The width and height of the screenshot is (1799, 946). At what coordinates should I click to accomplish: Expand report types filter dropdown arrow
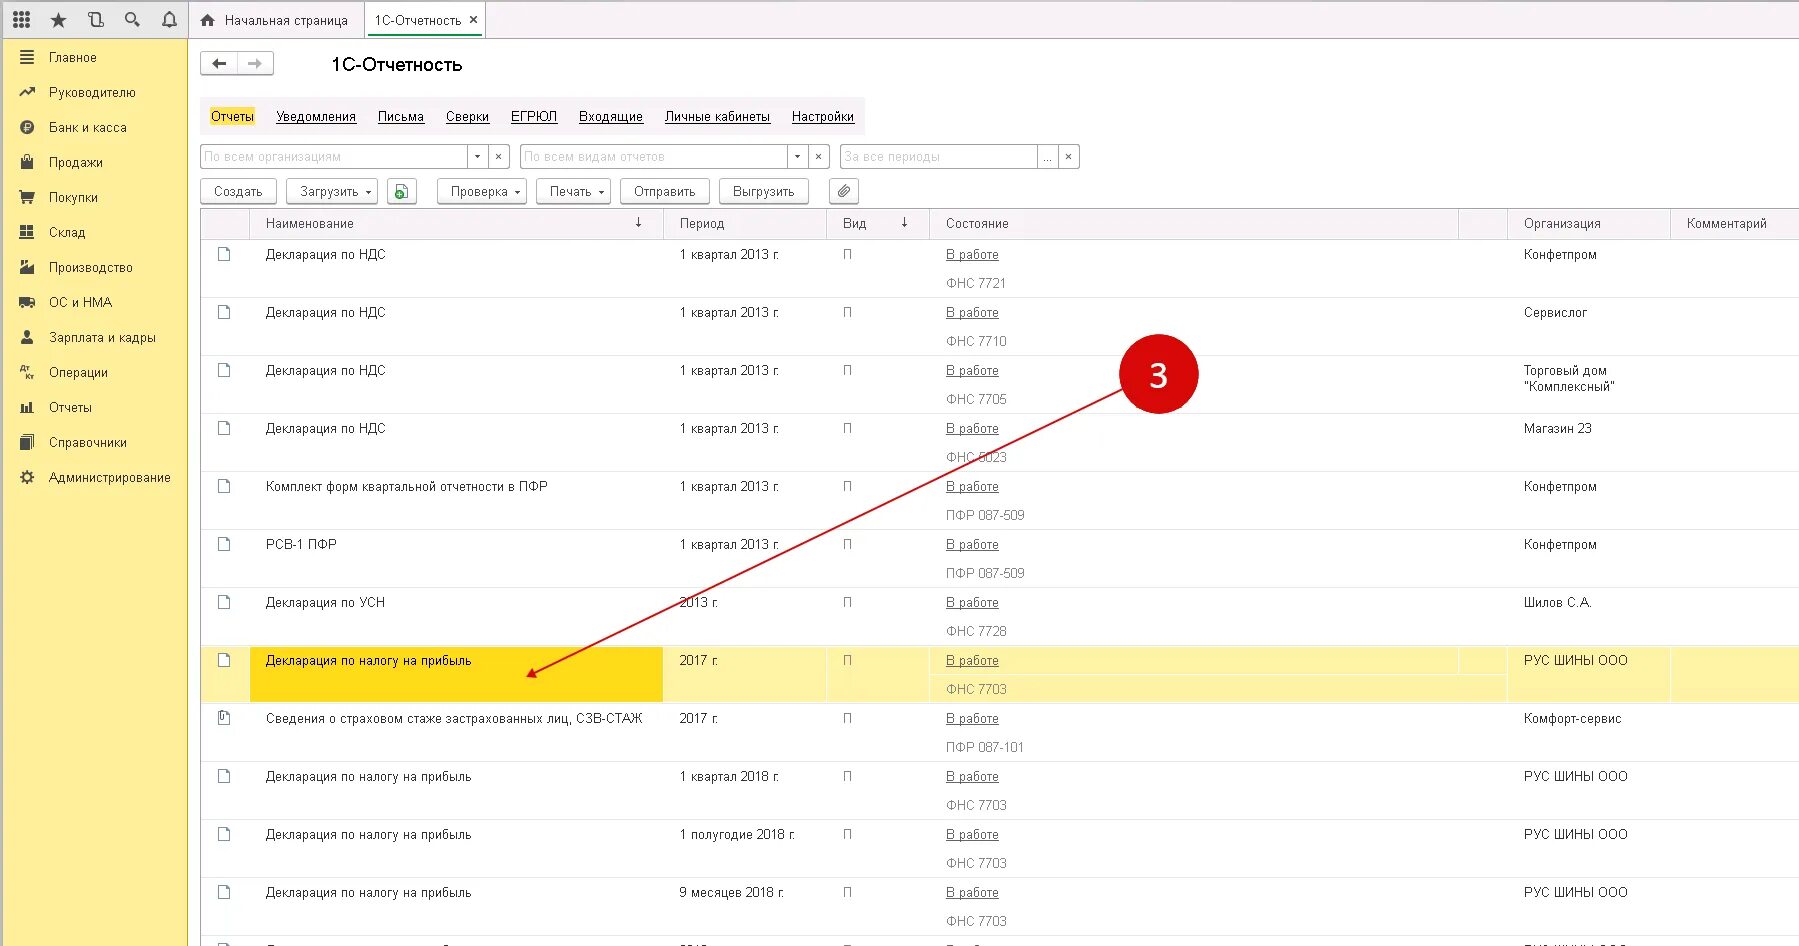click(798, 156)
